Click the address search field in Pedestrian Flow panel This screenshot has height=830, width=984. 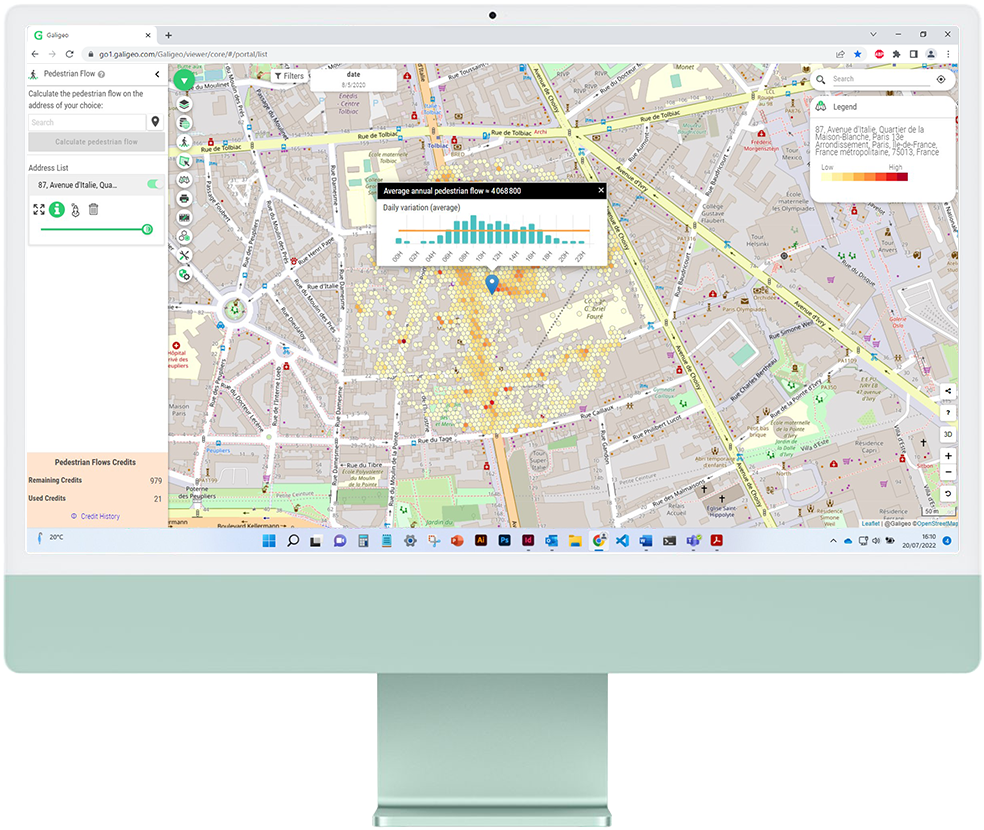coord(87,122)
